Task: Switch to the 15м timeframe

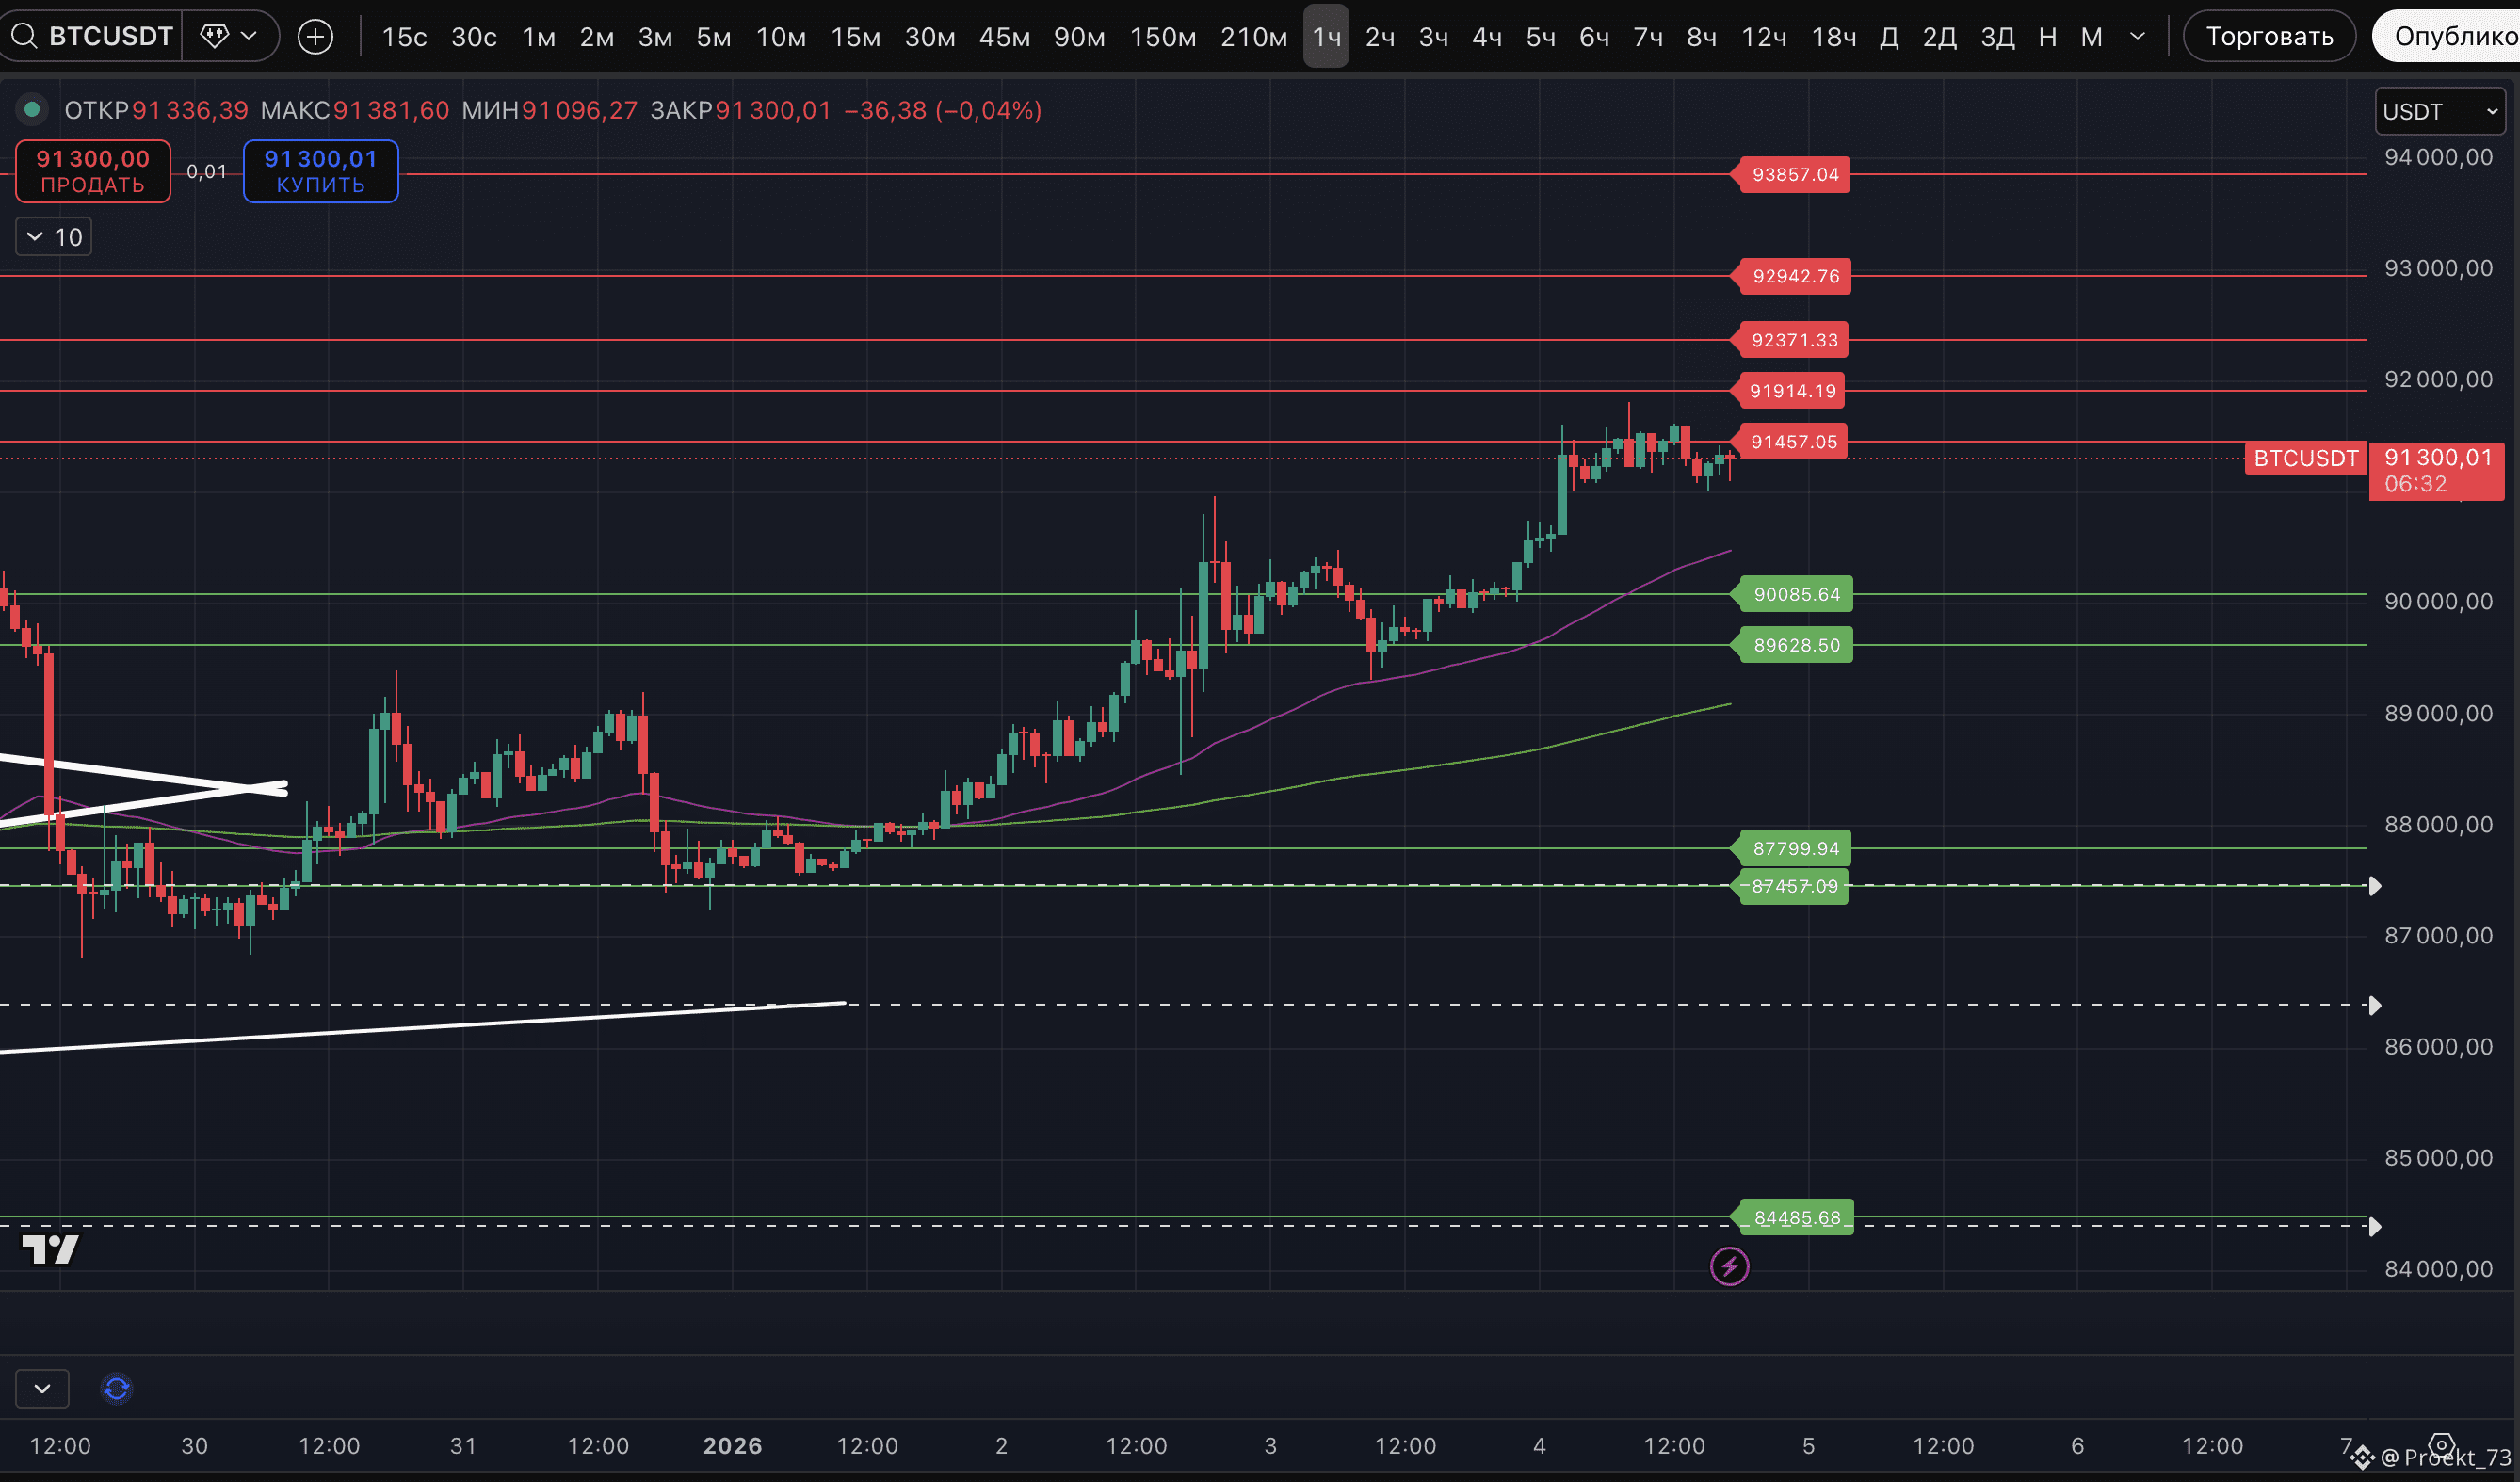Action: click(x=855, y=37)
